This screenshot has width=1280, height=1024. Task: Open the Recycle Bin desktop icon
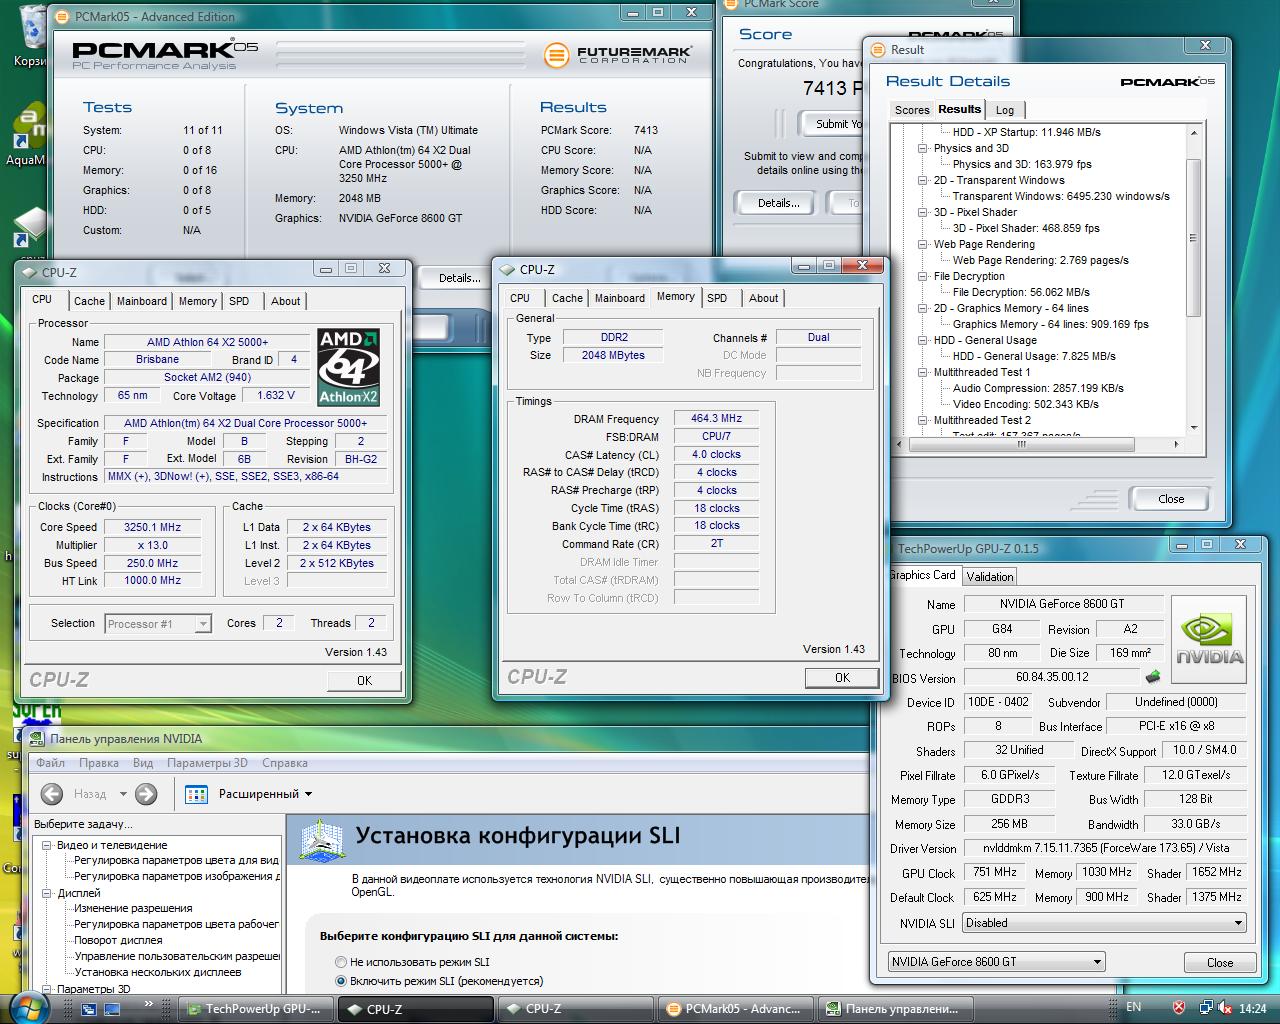coord(31,36)
